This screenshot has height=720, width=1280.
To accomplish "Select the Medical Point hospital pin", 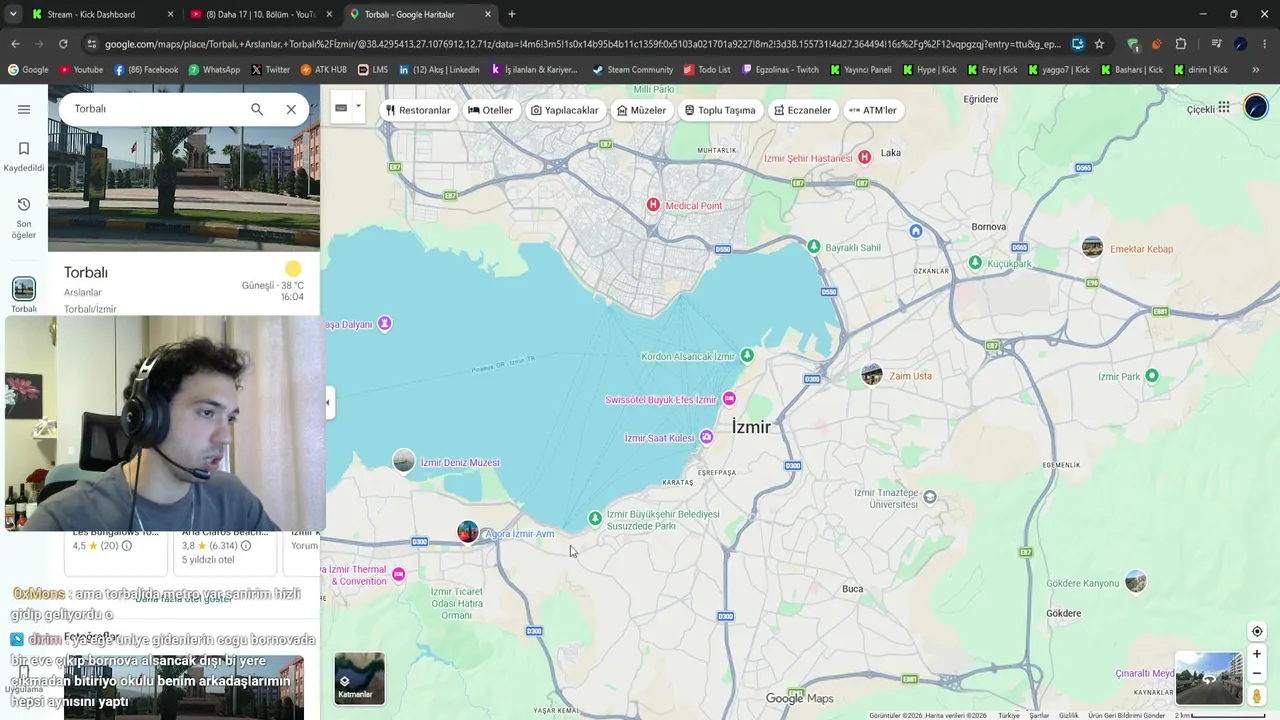I will (653, 205).
